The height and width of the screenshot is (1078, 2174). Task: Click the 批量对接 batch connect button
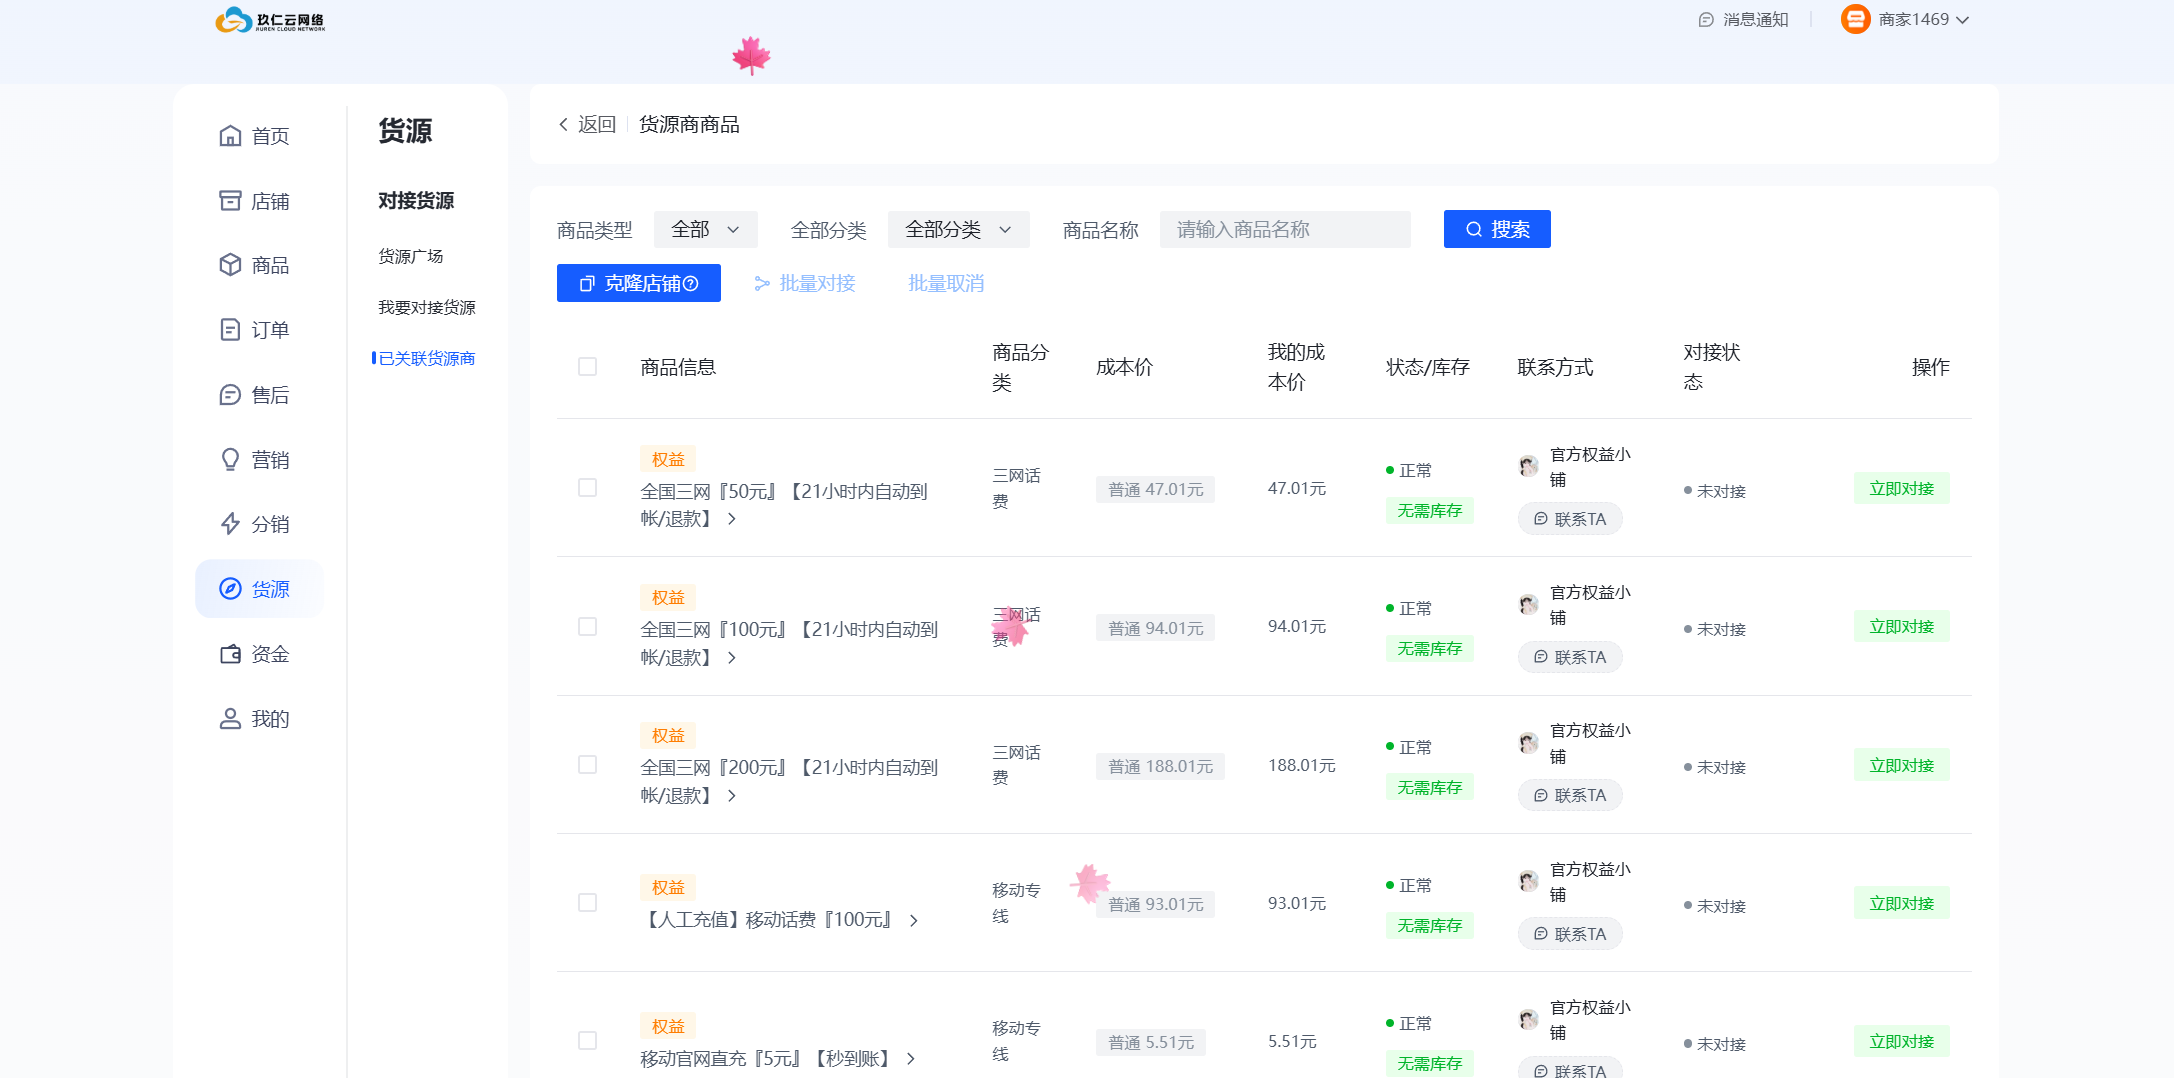[x=805, y=284]
